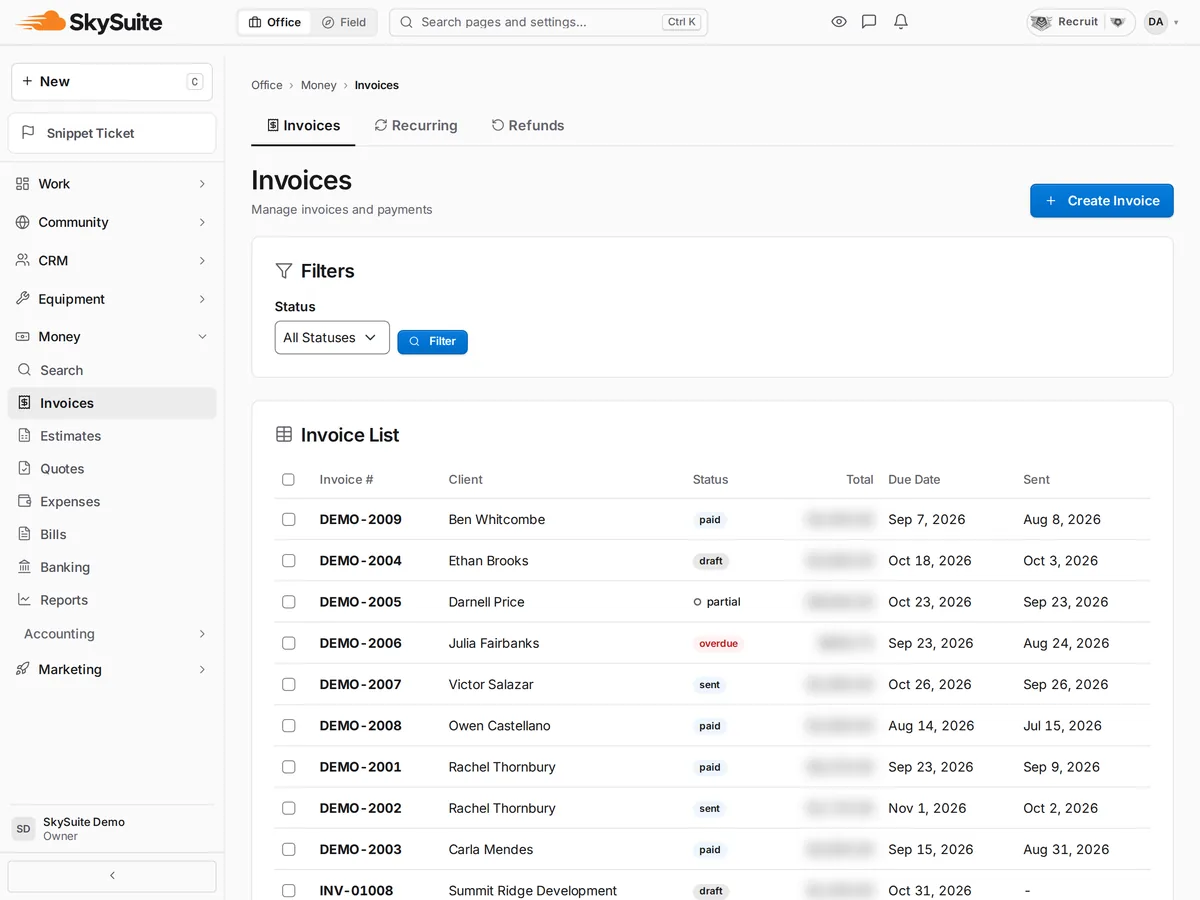
Task: Open the Office breadcrumb link
Action: pos(267,85)
